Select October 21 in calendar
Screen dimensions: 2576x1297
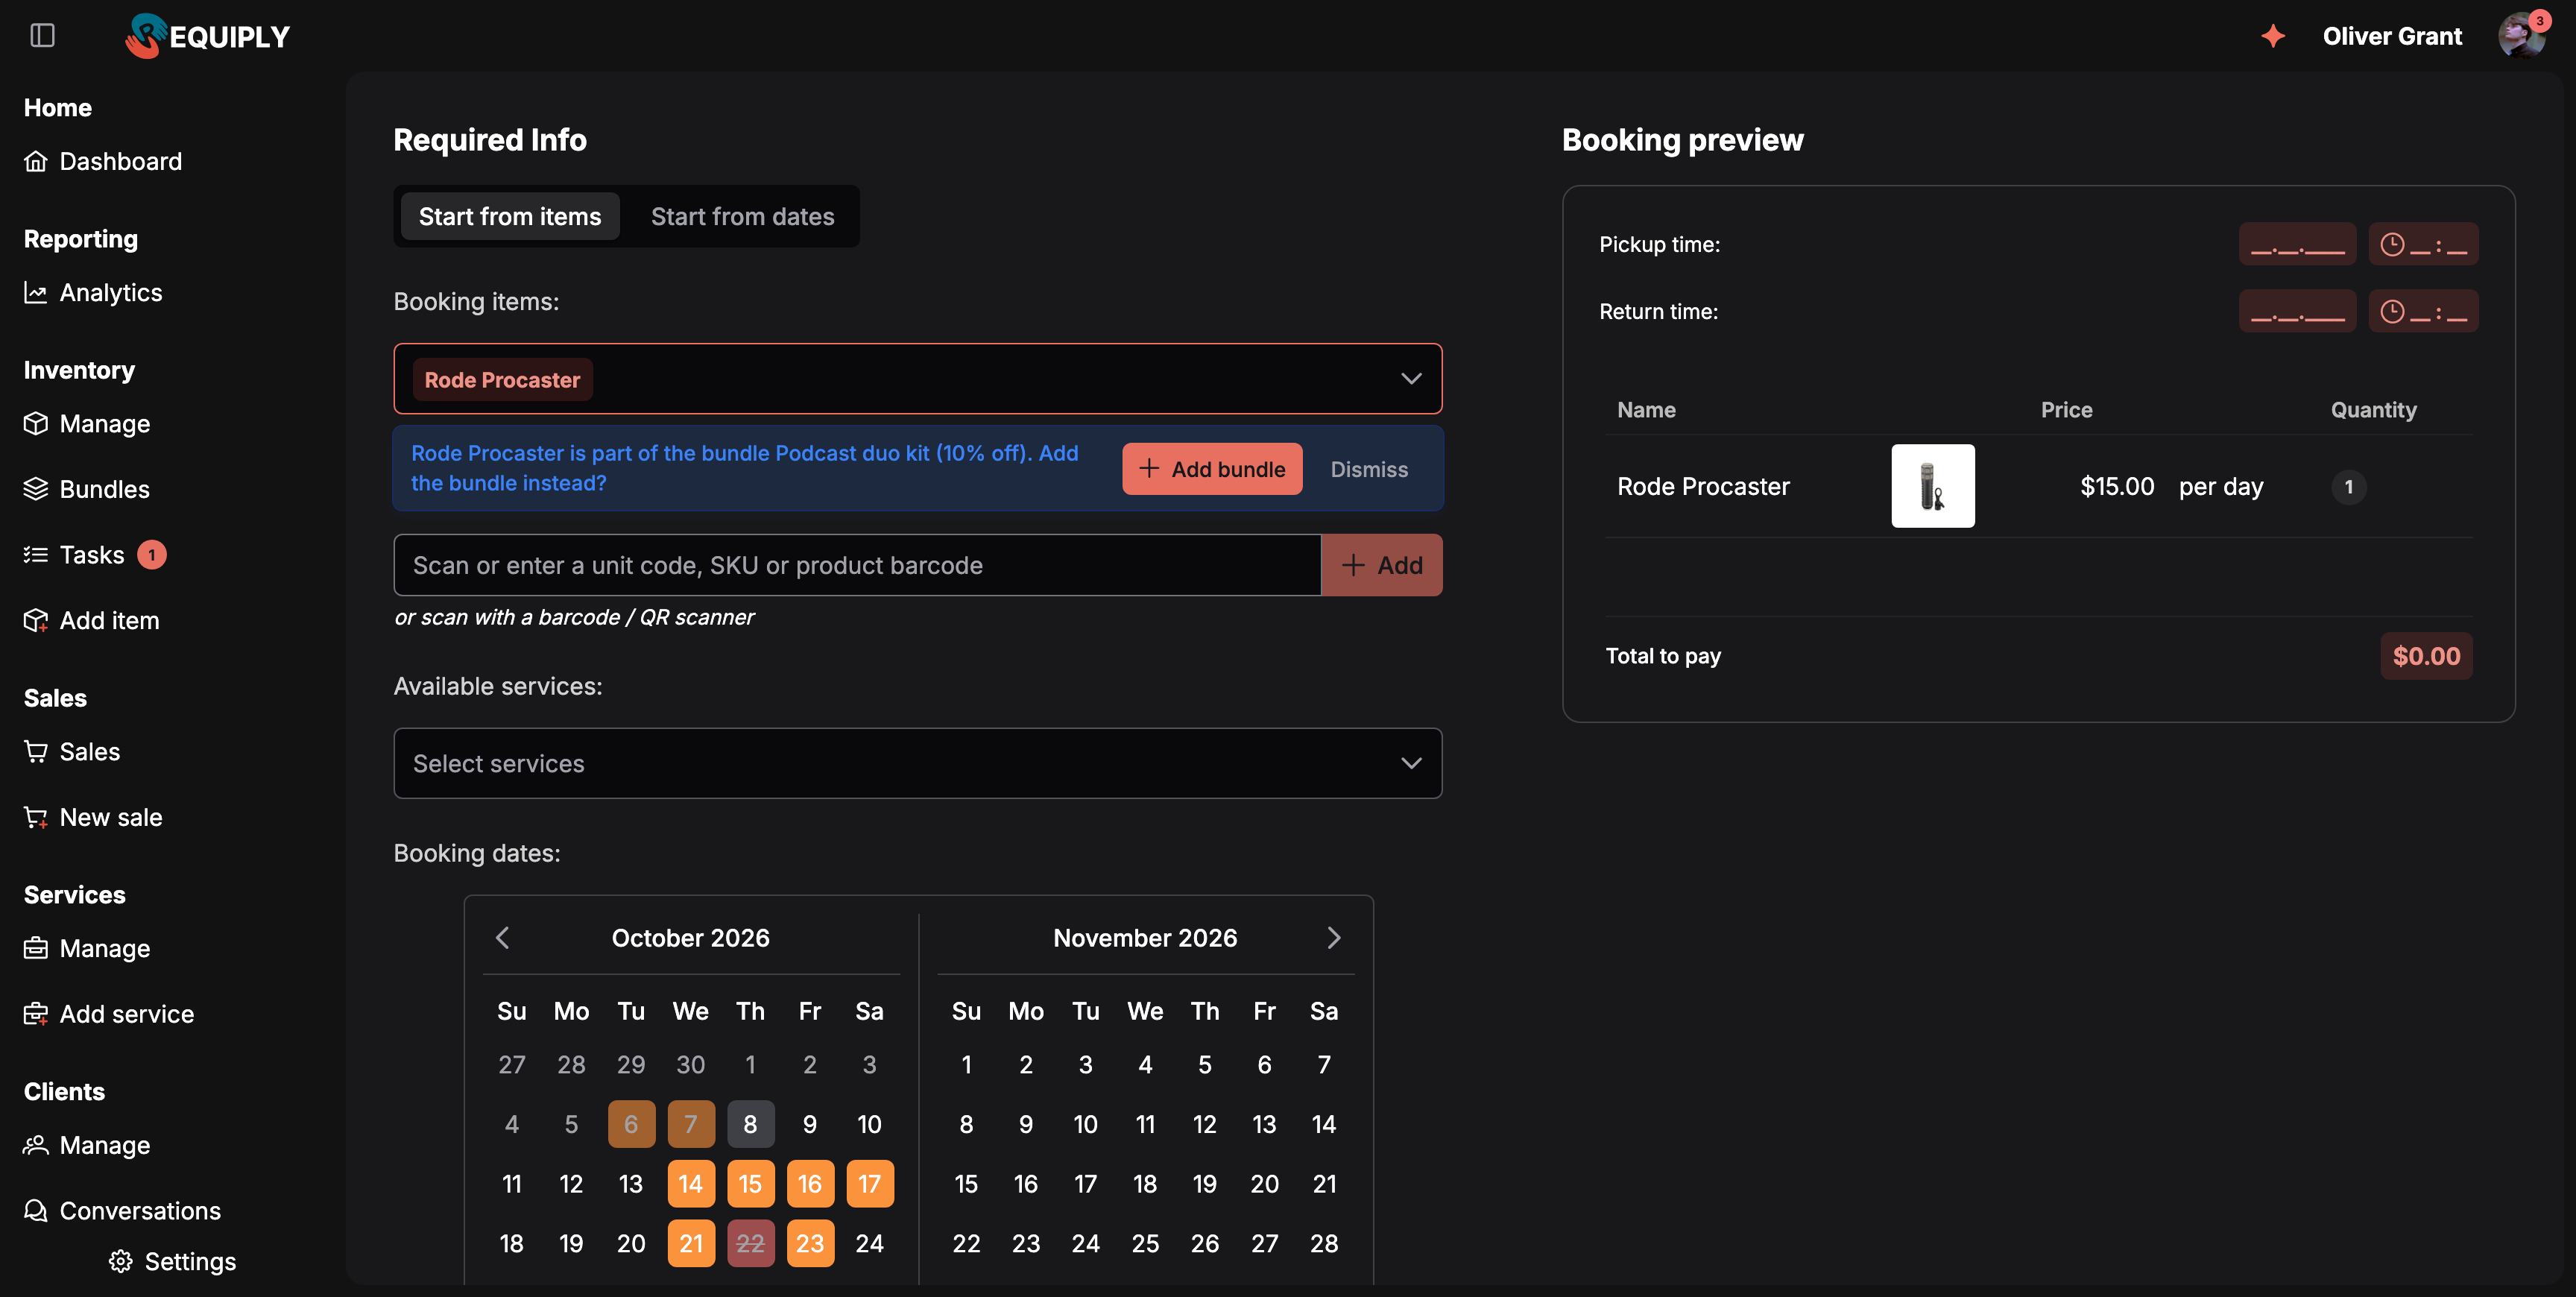point(691,1243)
